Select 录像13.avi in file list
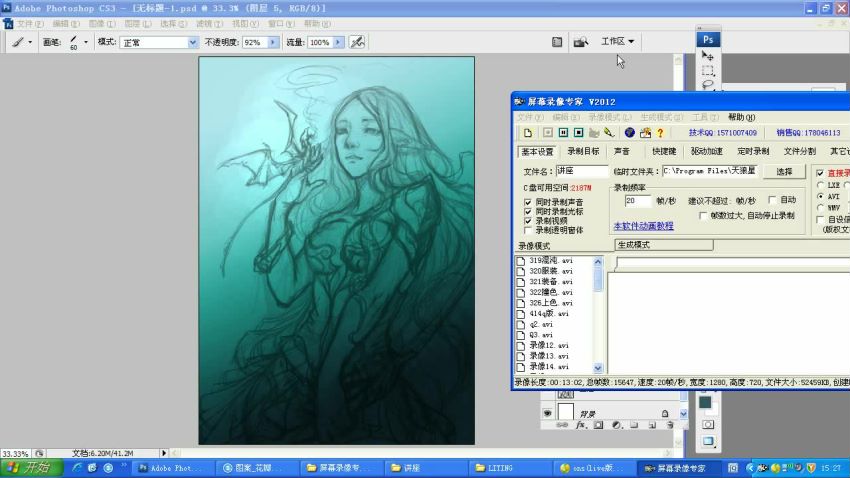 (x=549, y=356)
